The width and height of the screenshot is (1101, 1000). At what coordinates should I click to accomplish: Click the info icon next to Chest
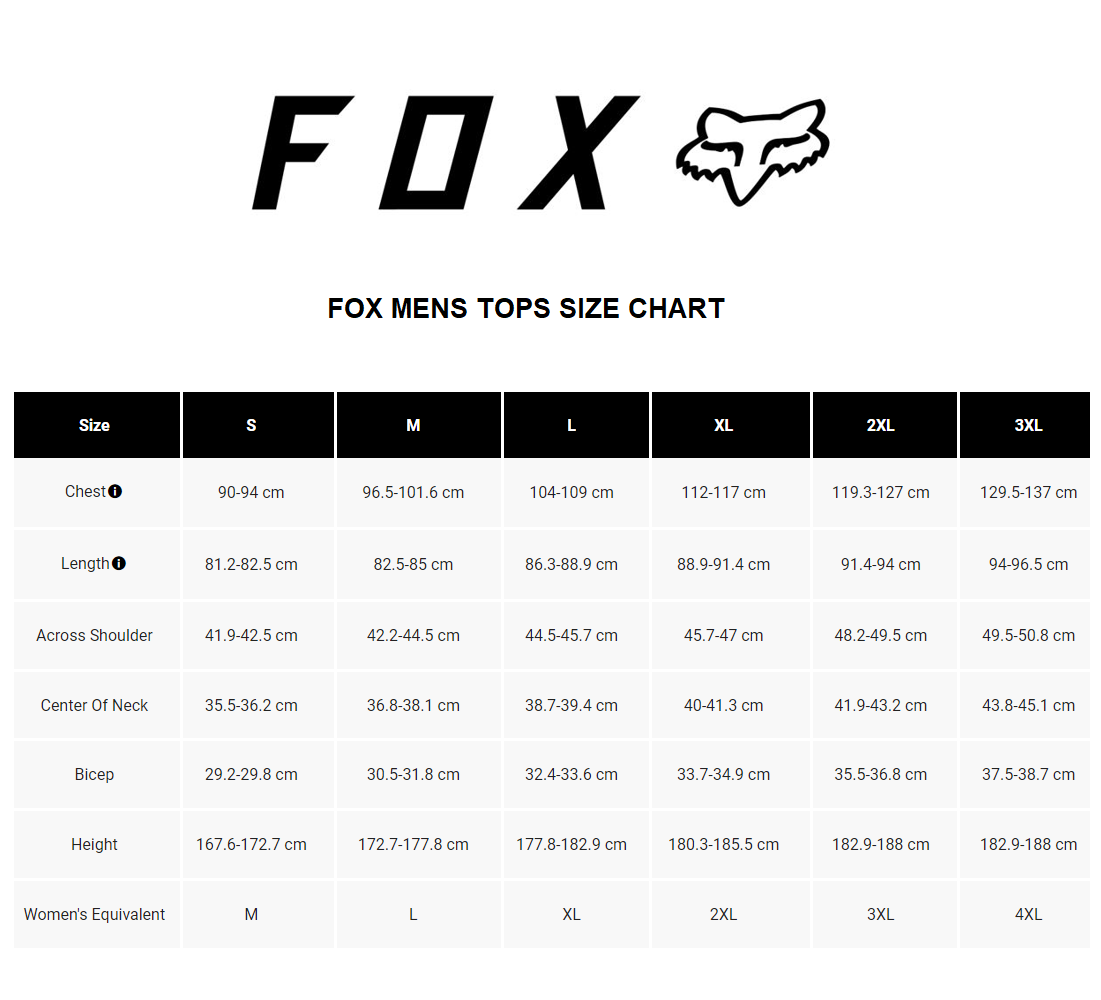[115, 492]
